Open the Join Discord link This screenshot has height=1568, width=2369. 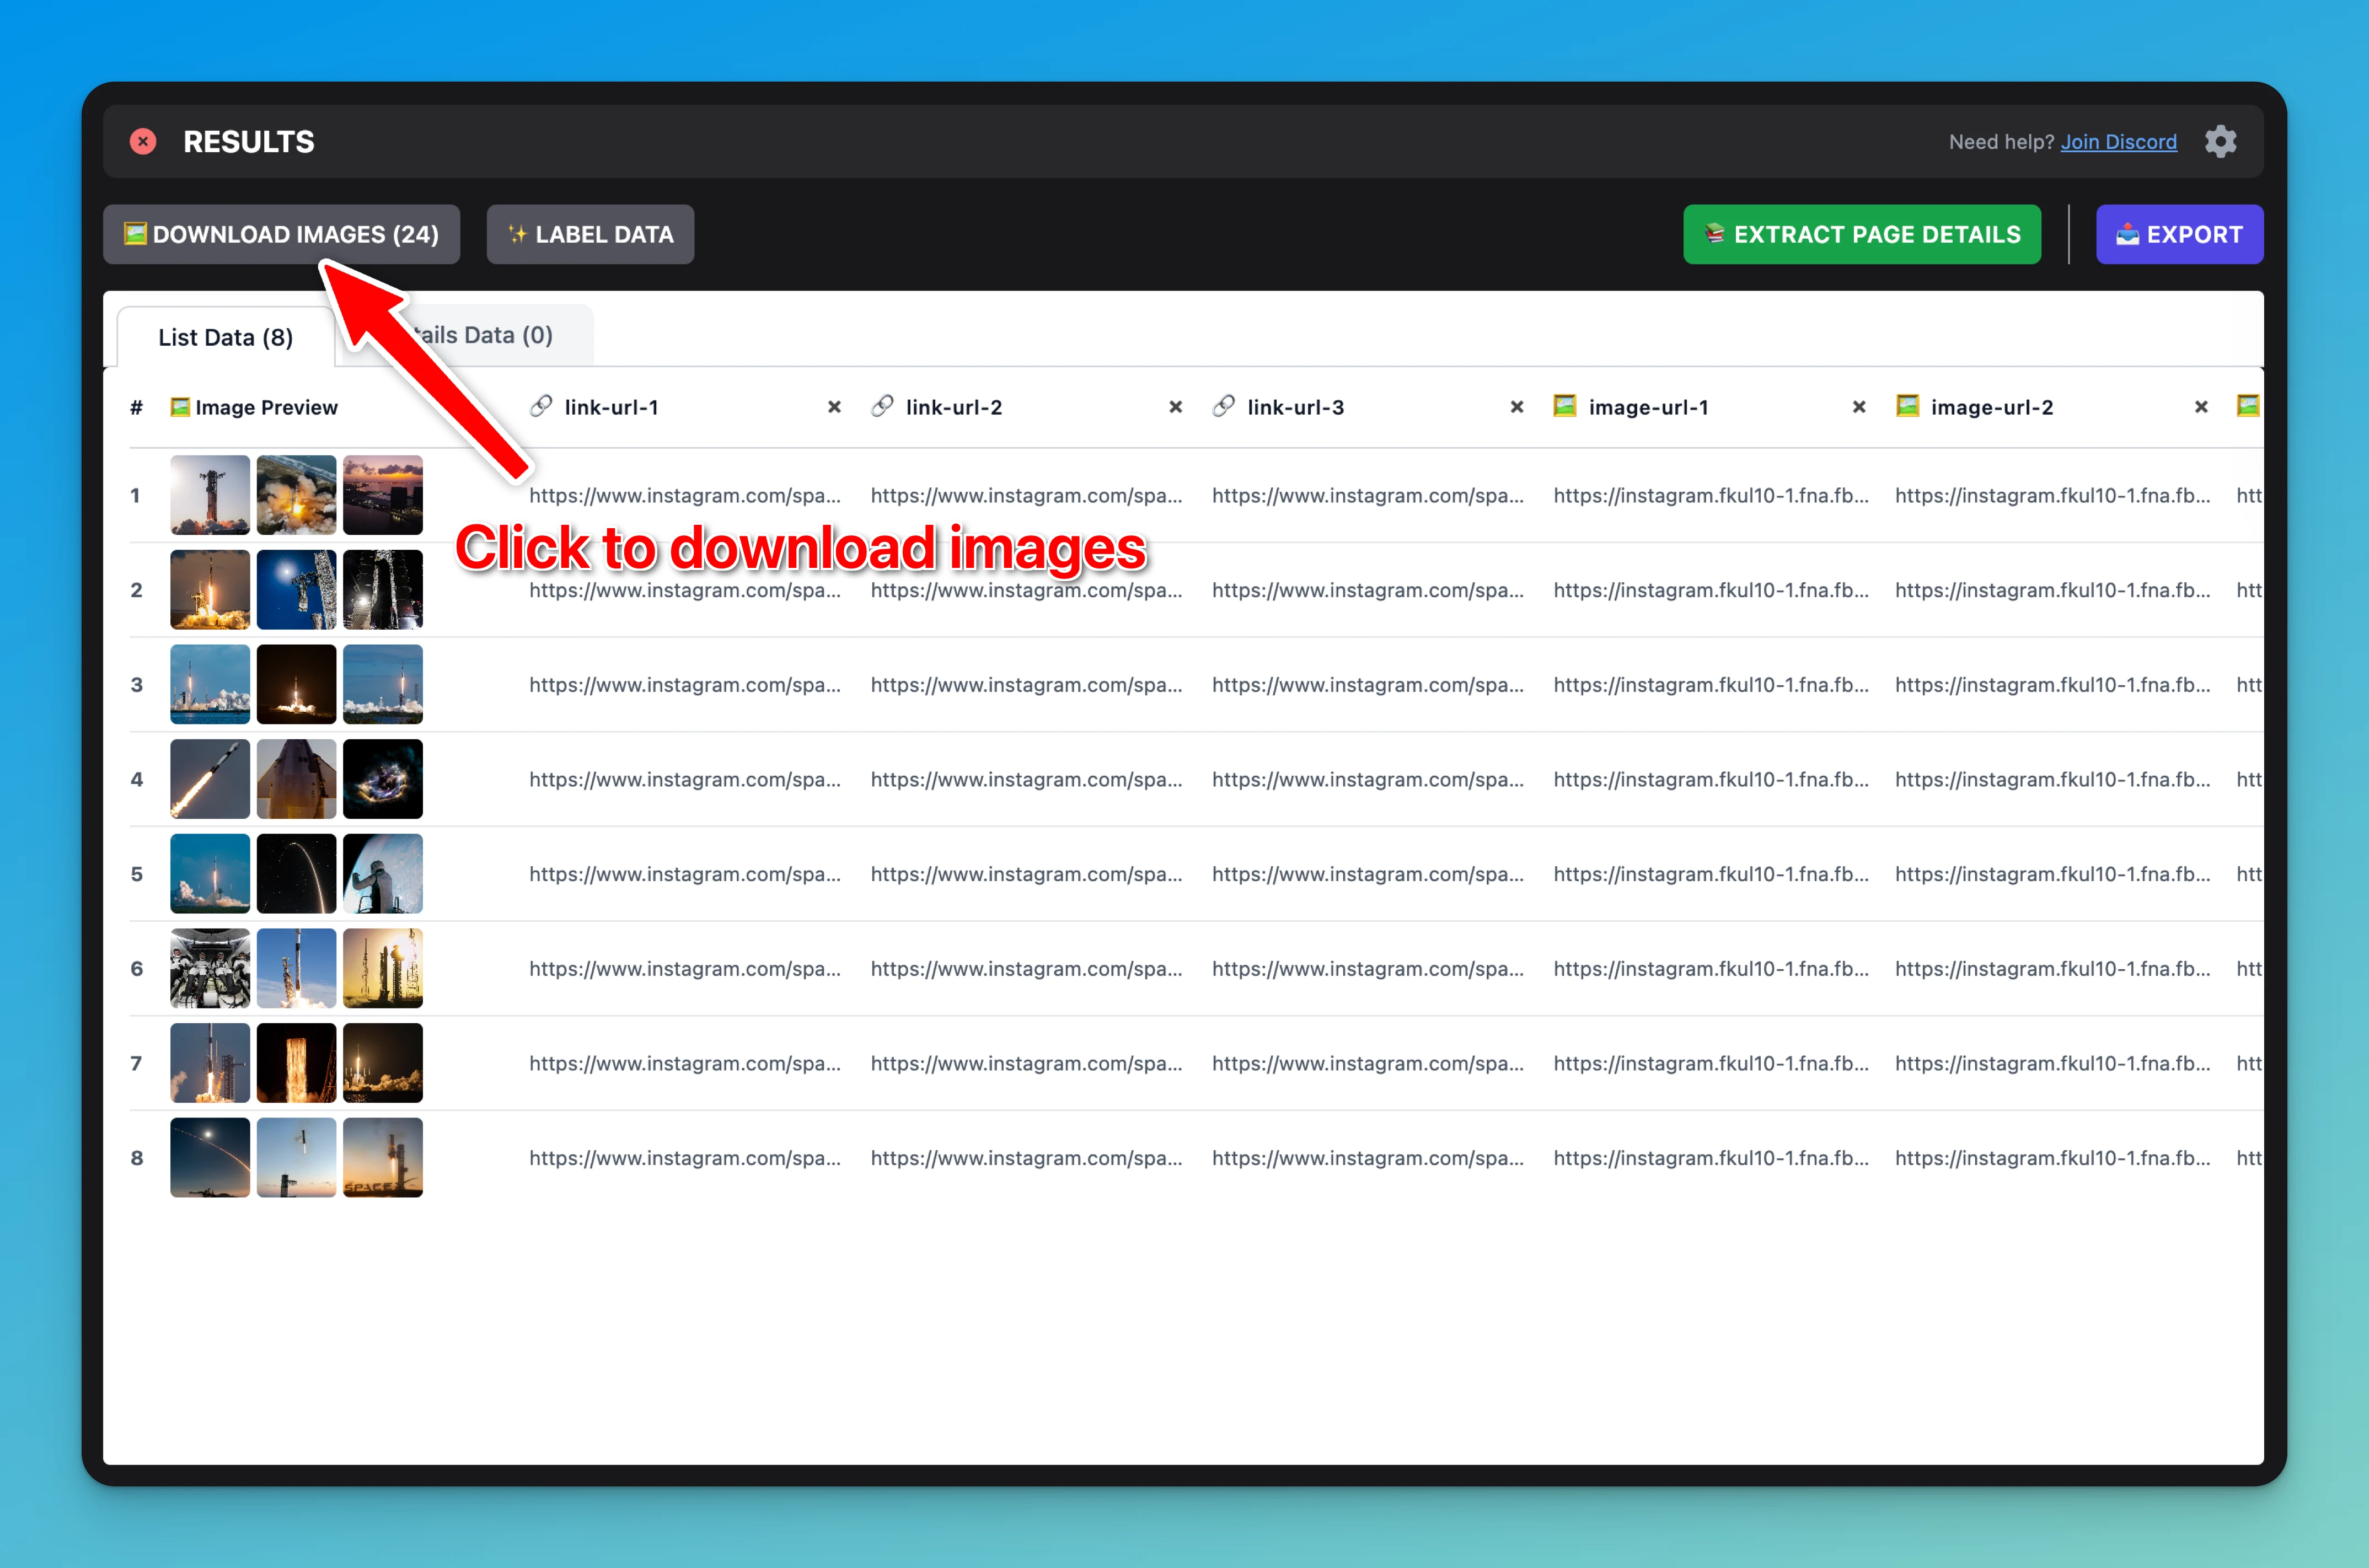click(x=2119, y=141)
